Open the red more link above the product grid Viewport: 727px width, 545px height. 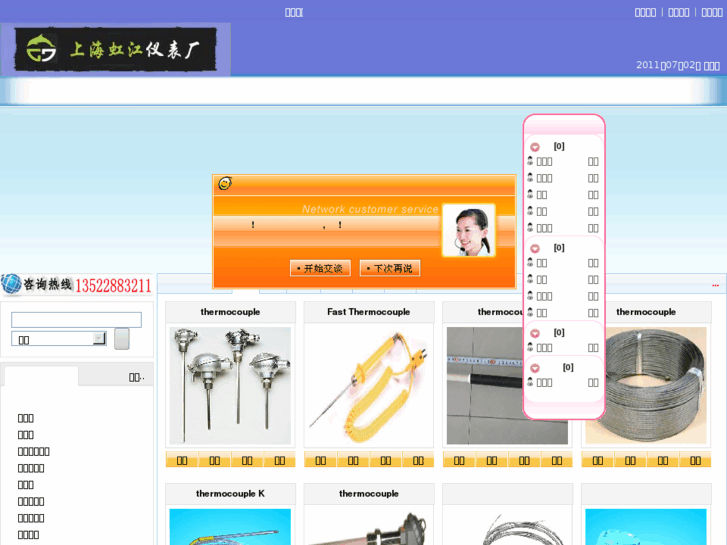click(x=715, y=286)
